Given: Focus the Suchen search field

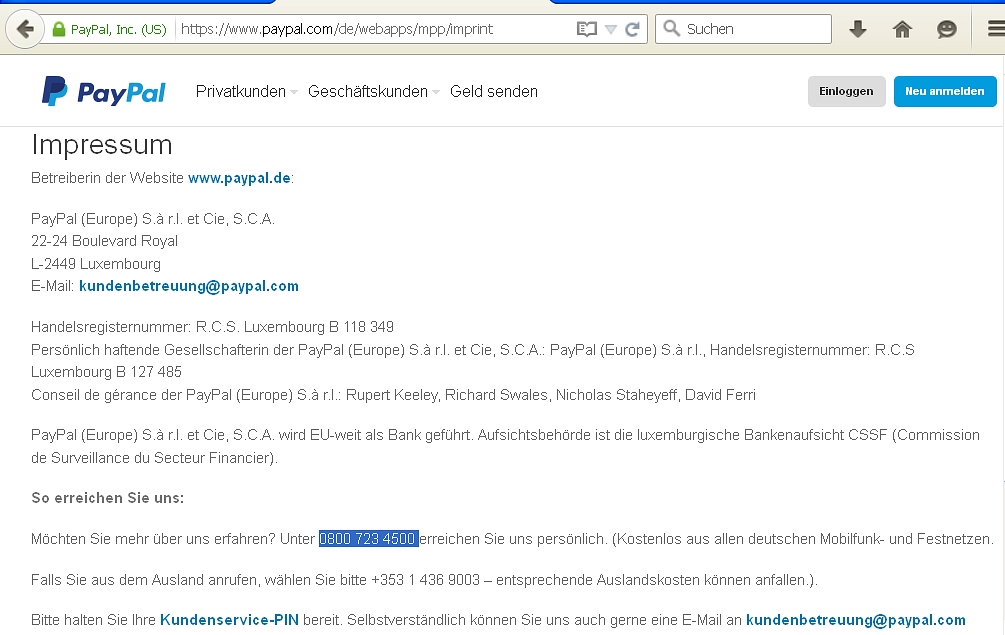Looking at the screenshot, I should point(743,29).
